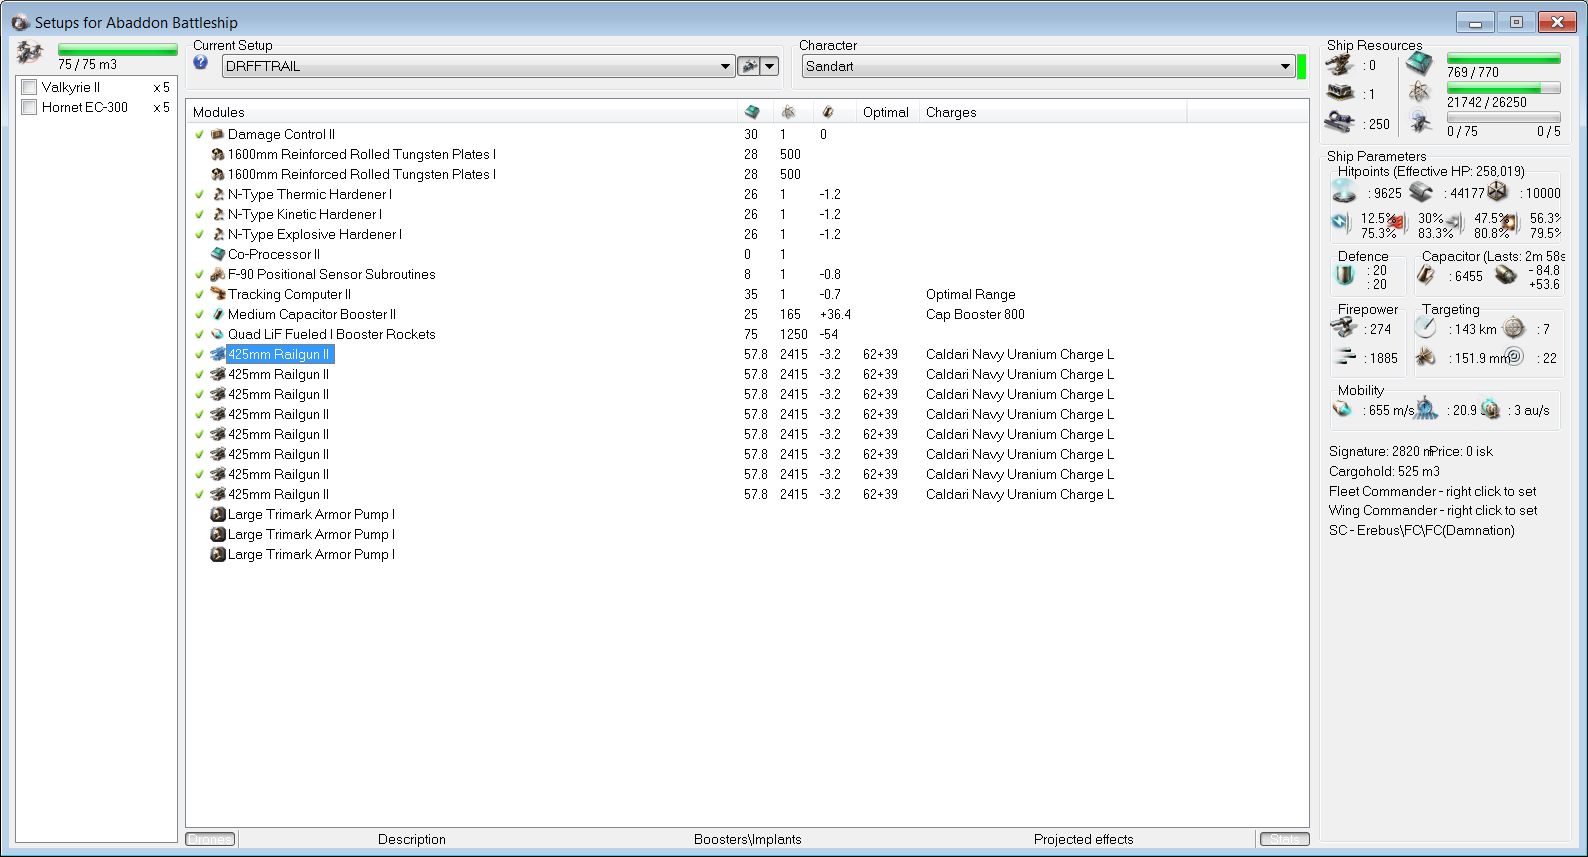Toggle the Quad LiF Fueled I Booster Rockets checkmark
Viewport: 1588px width, 857px height.
click(200, 334)
